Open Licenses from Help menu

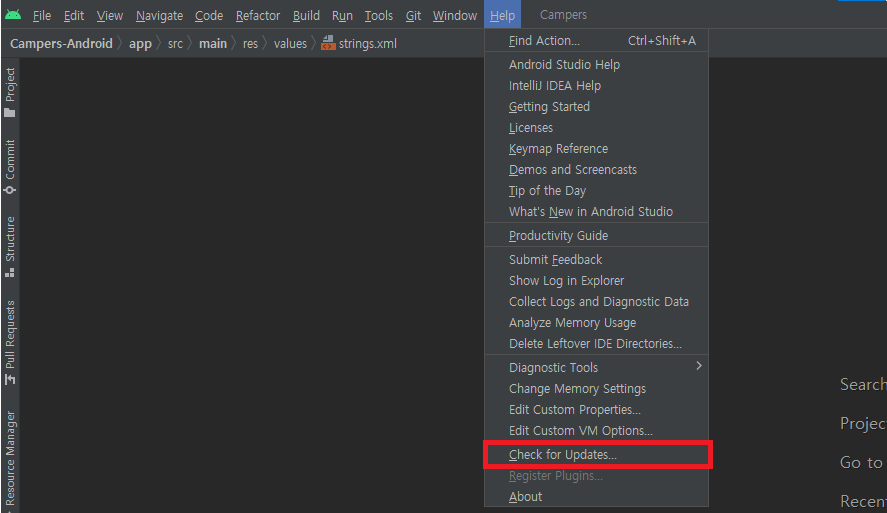tap(596, 127)
